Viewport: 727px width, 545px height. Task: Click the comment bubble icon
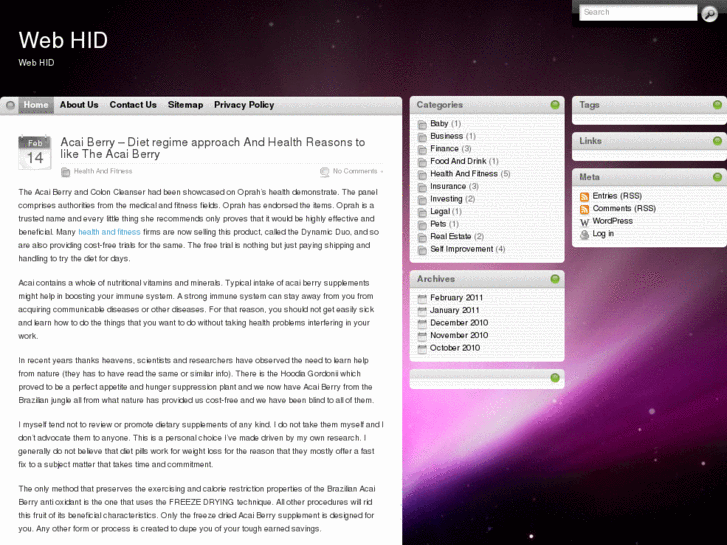[x=325, y=172]
